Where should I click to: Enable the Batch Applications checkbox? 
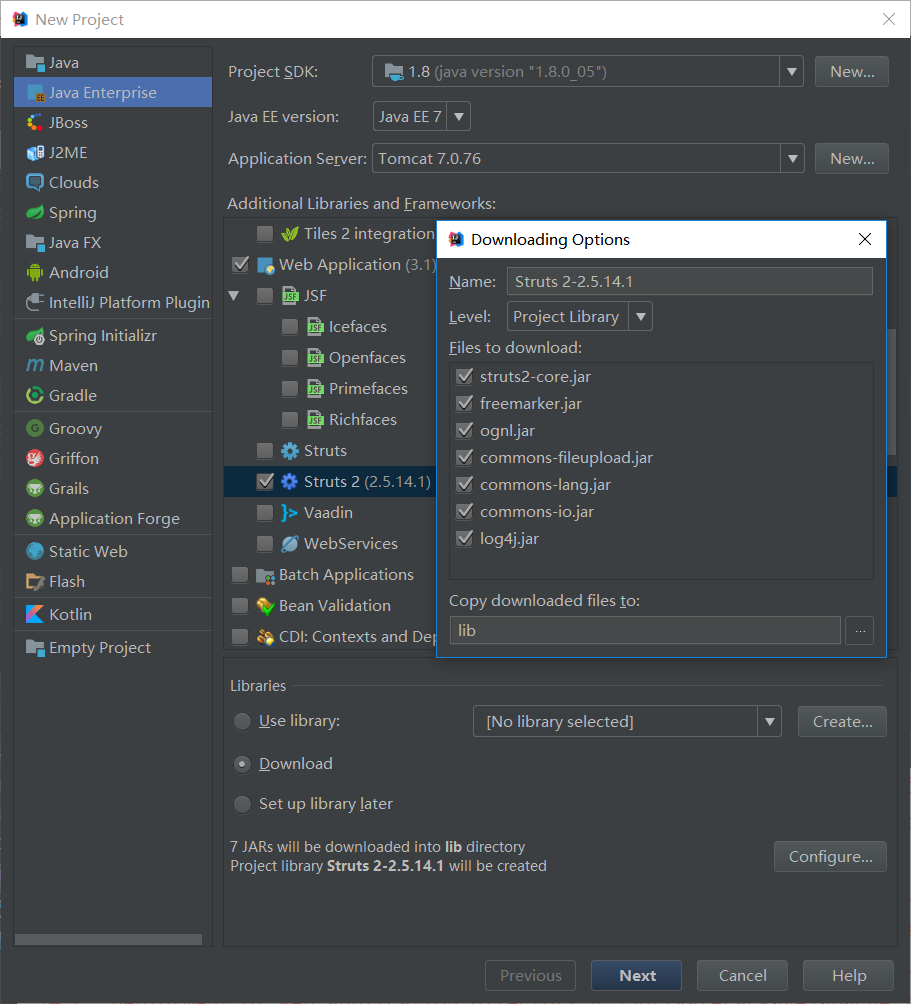click(x=240, y=575)
